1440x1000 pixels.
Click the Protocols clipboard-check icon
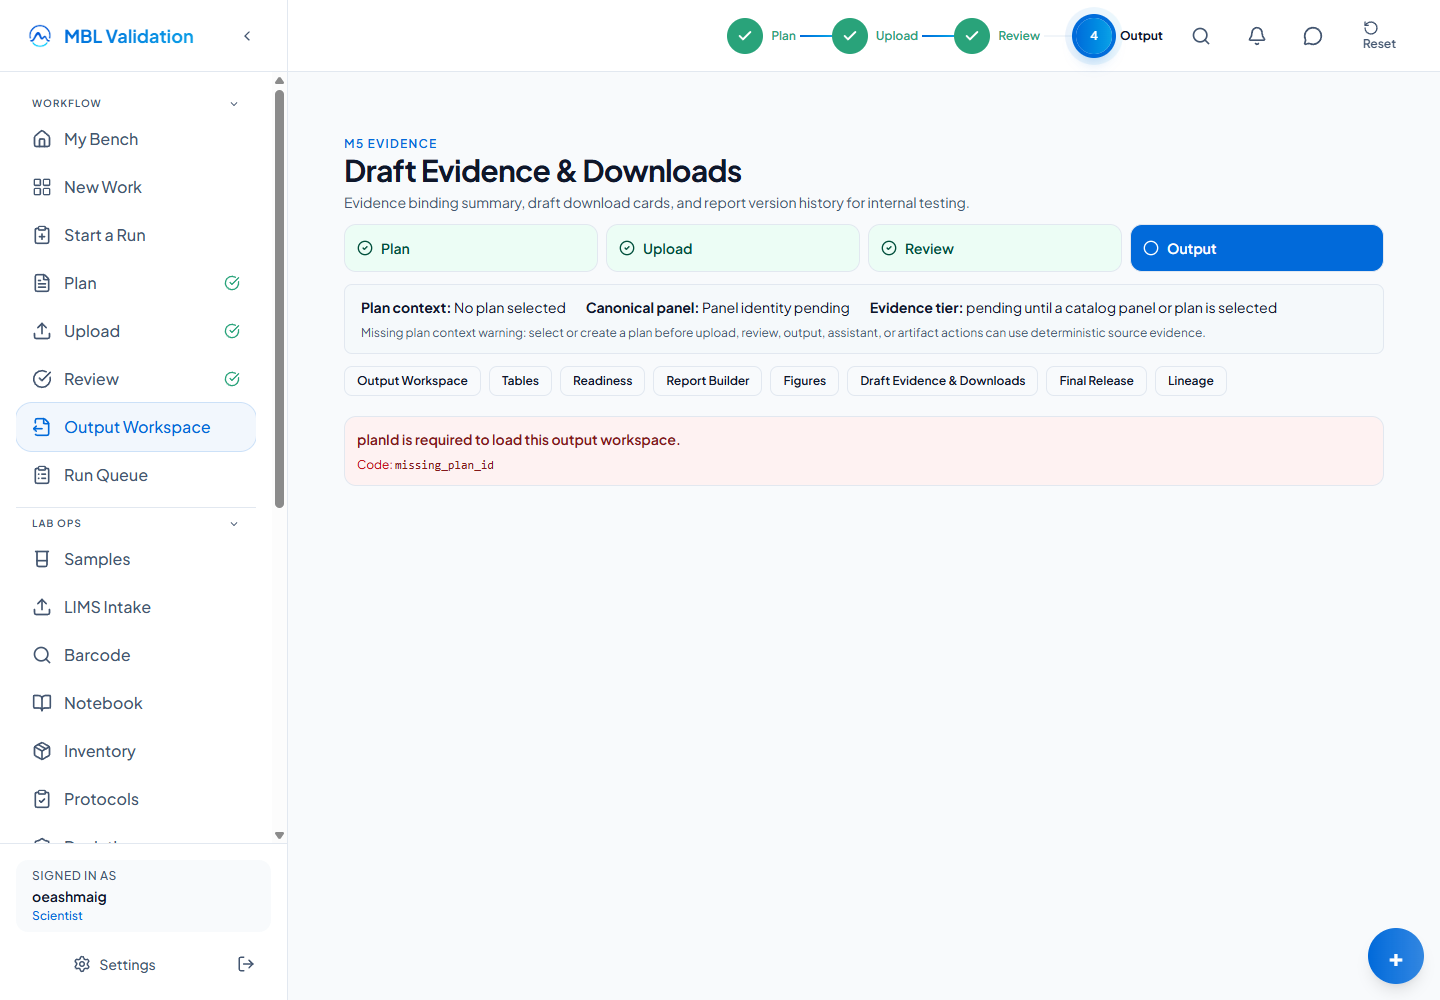click(42, 799)
